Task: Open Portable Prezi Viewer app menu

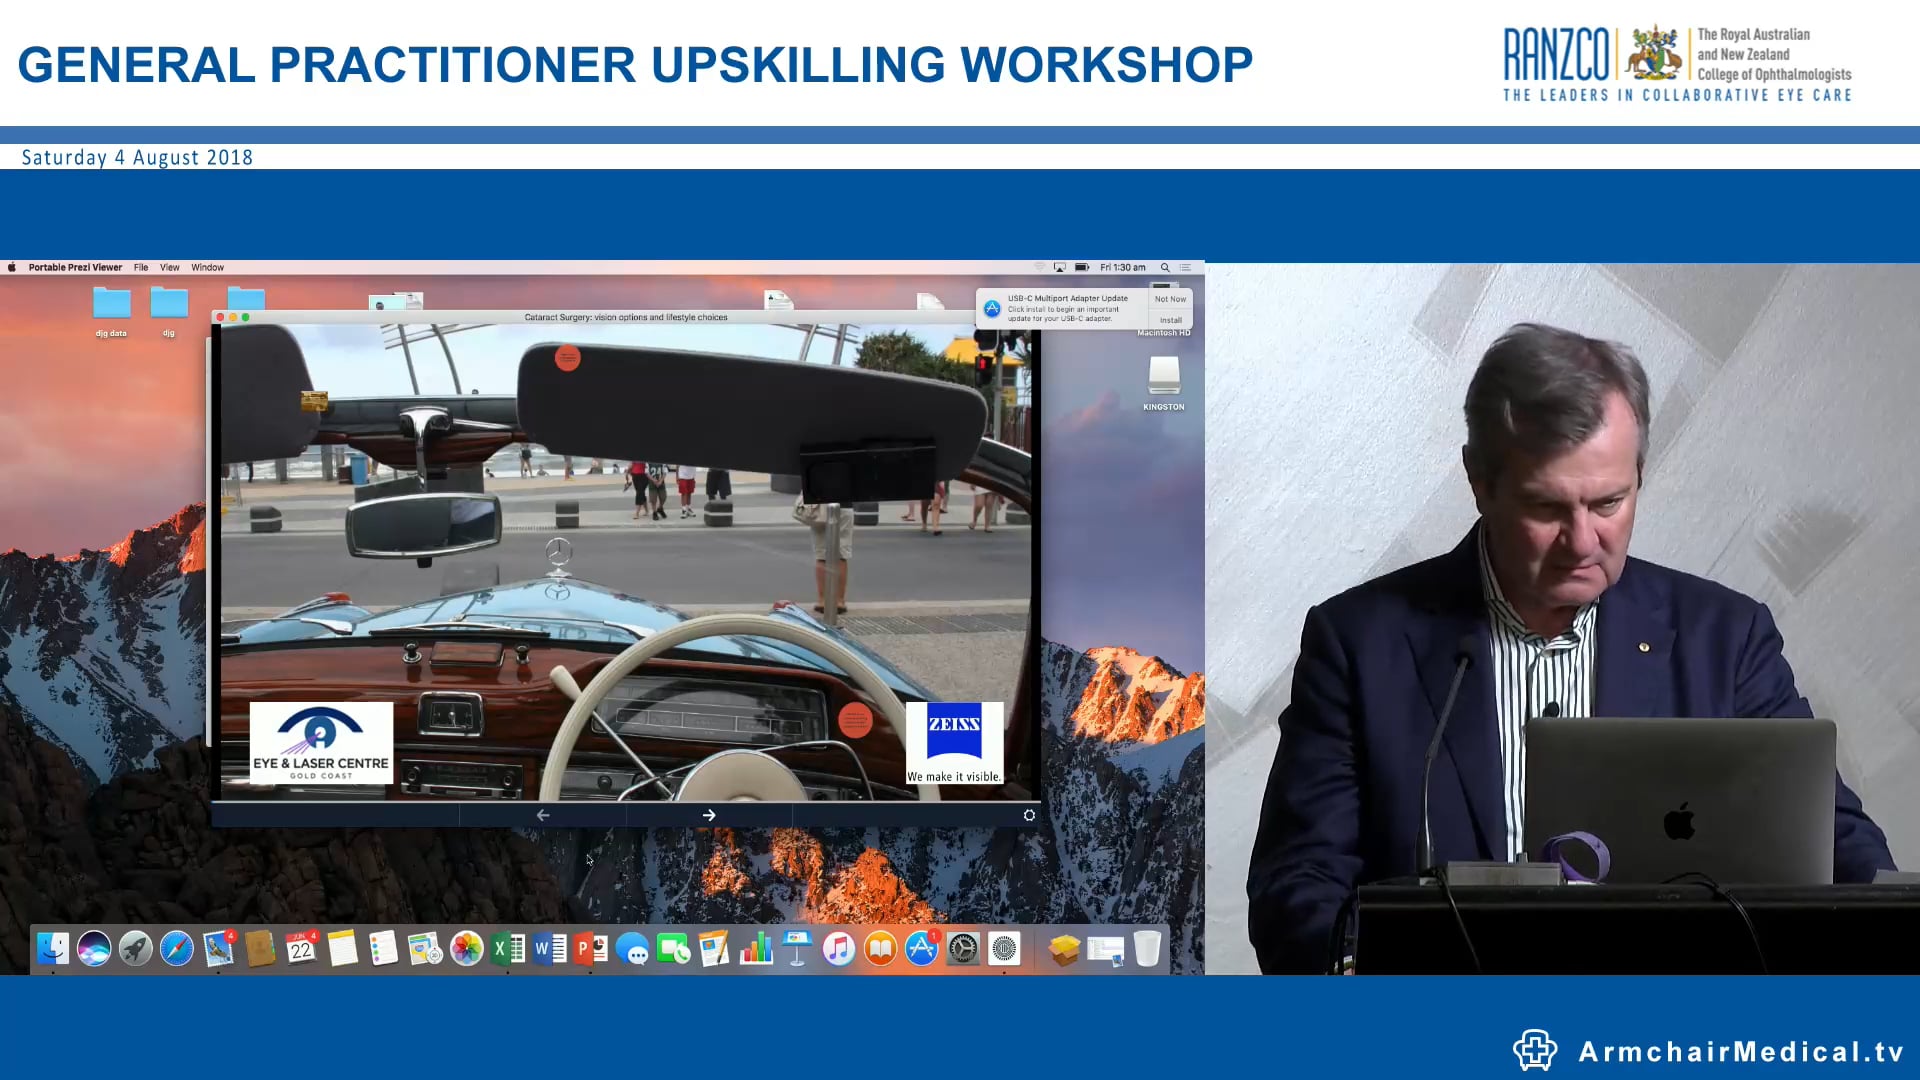Action: (x=75, y=267)
